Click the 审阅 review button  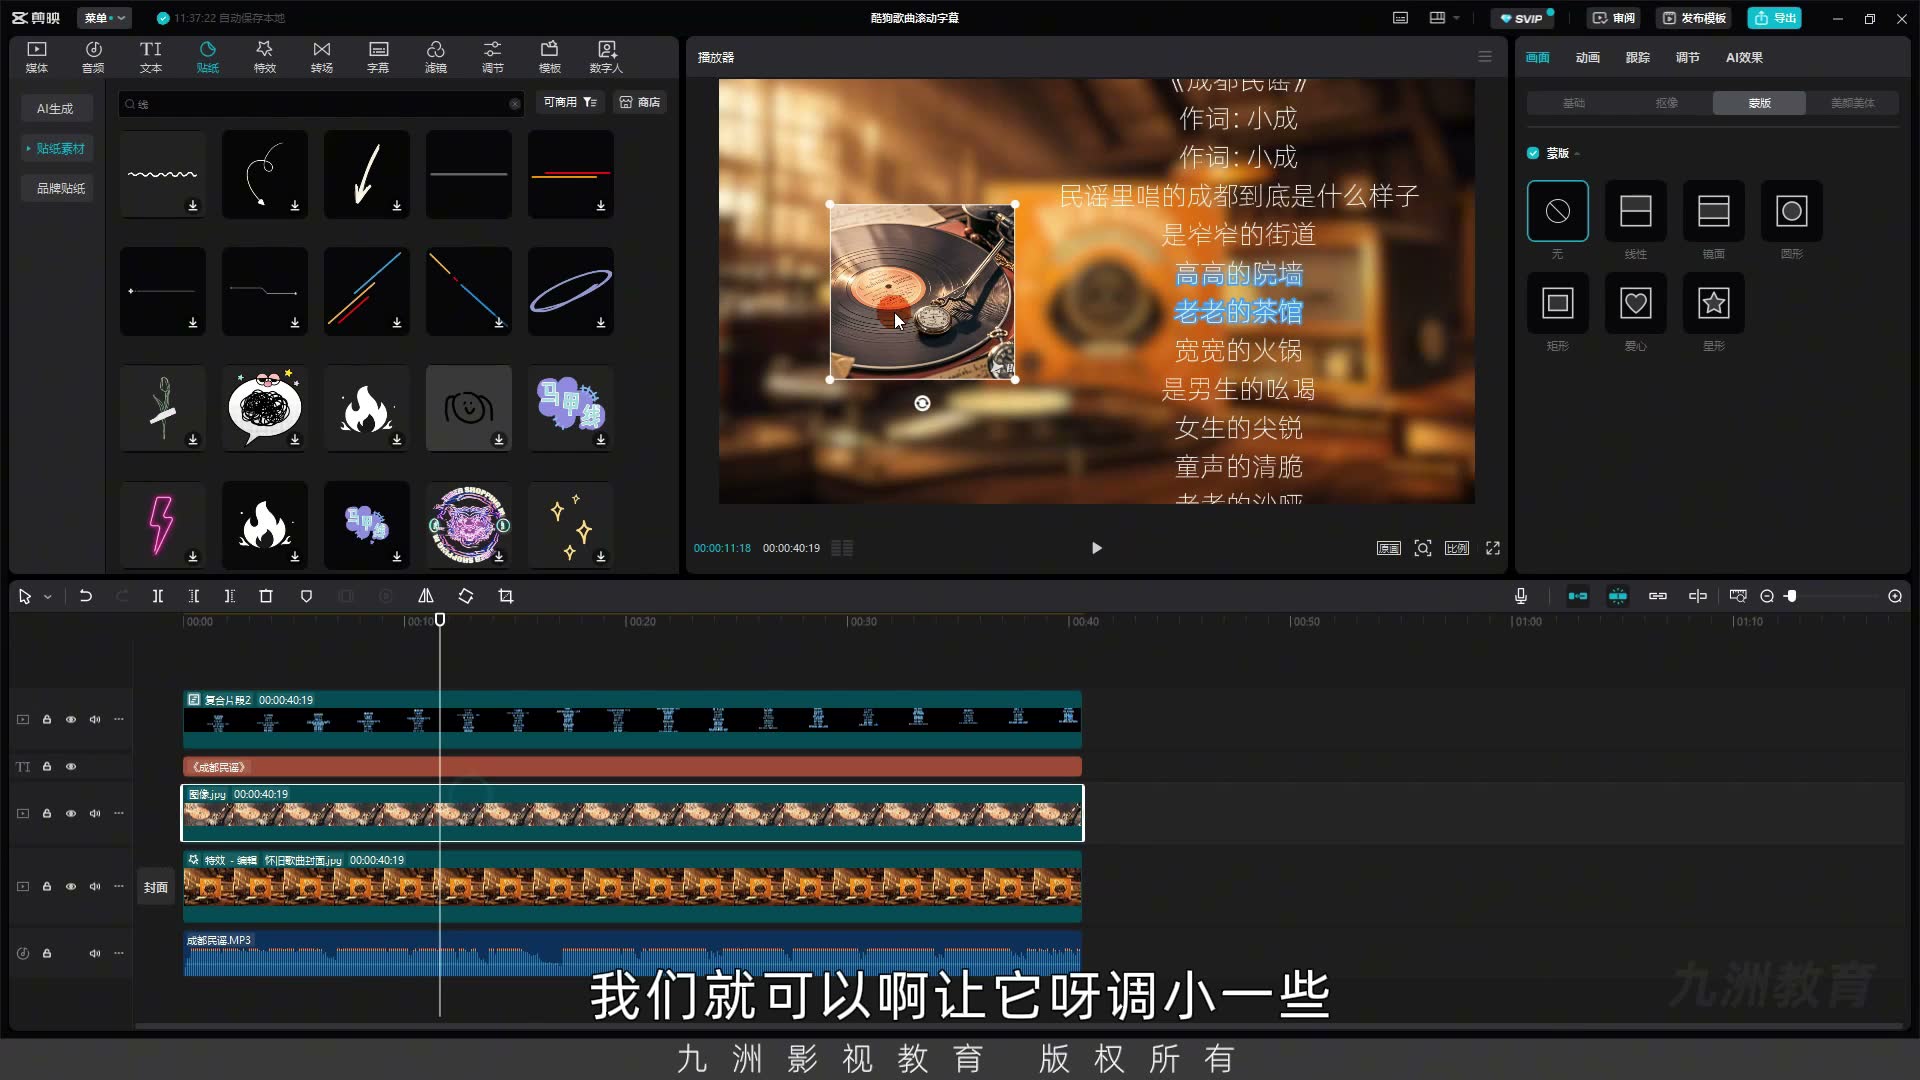(x=1614, y=18)
